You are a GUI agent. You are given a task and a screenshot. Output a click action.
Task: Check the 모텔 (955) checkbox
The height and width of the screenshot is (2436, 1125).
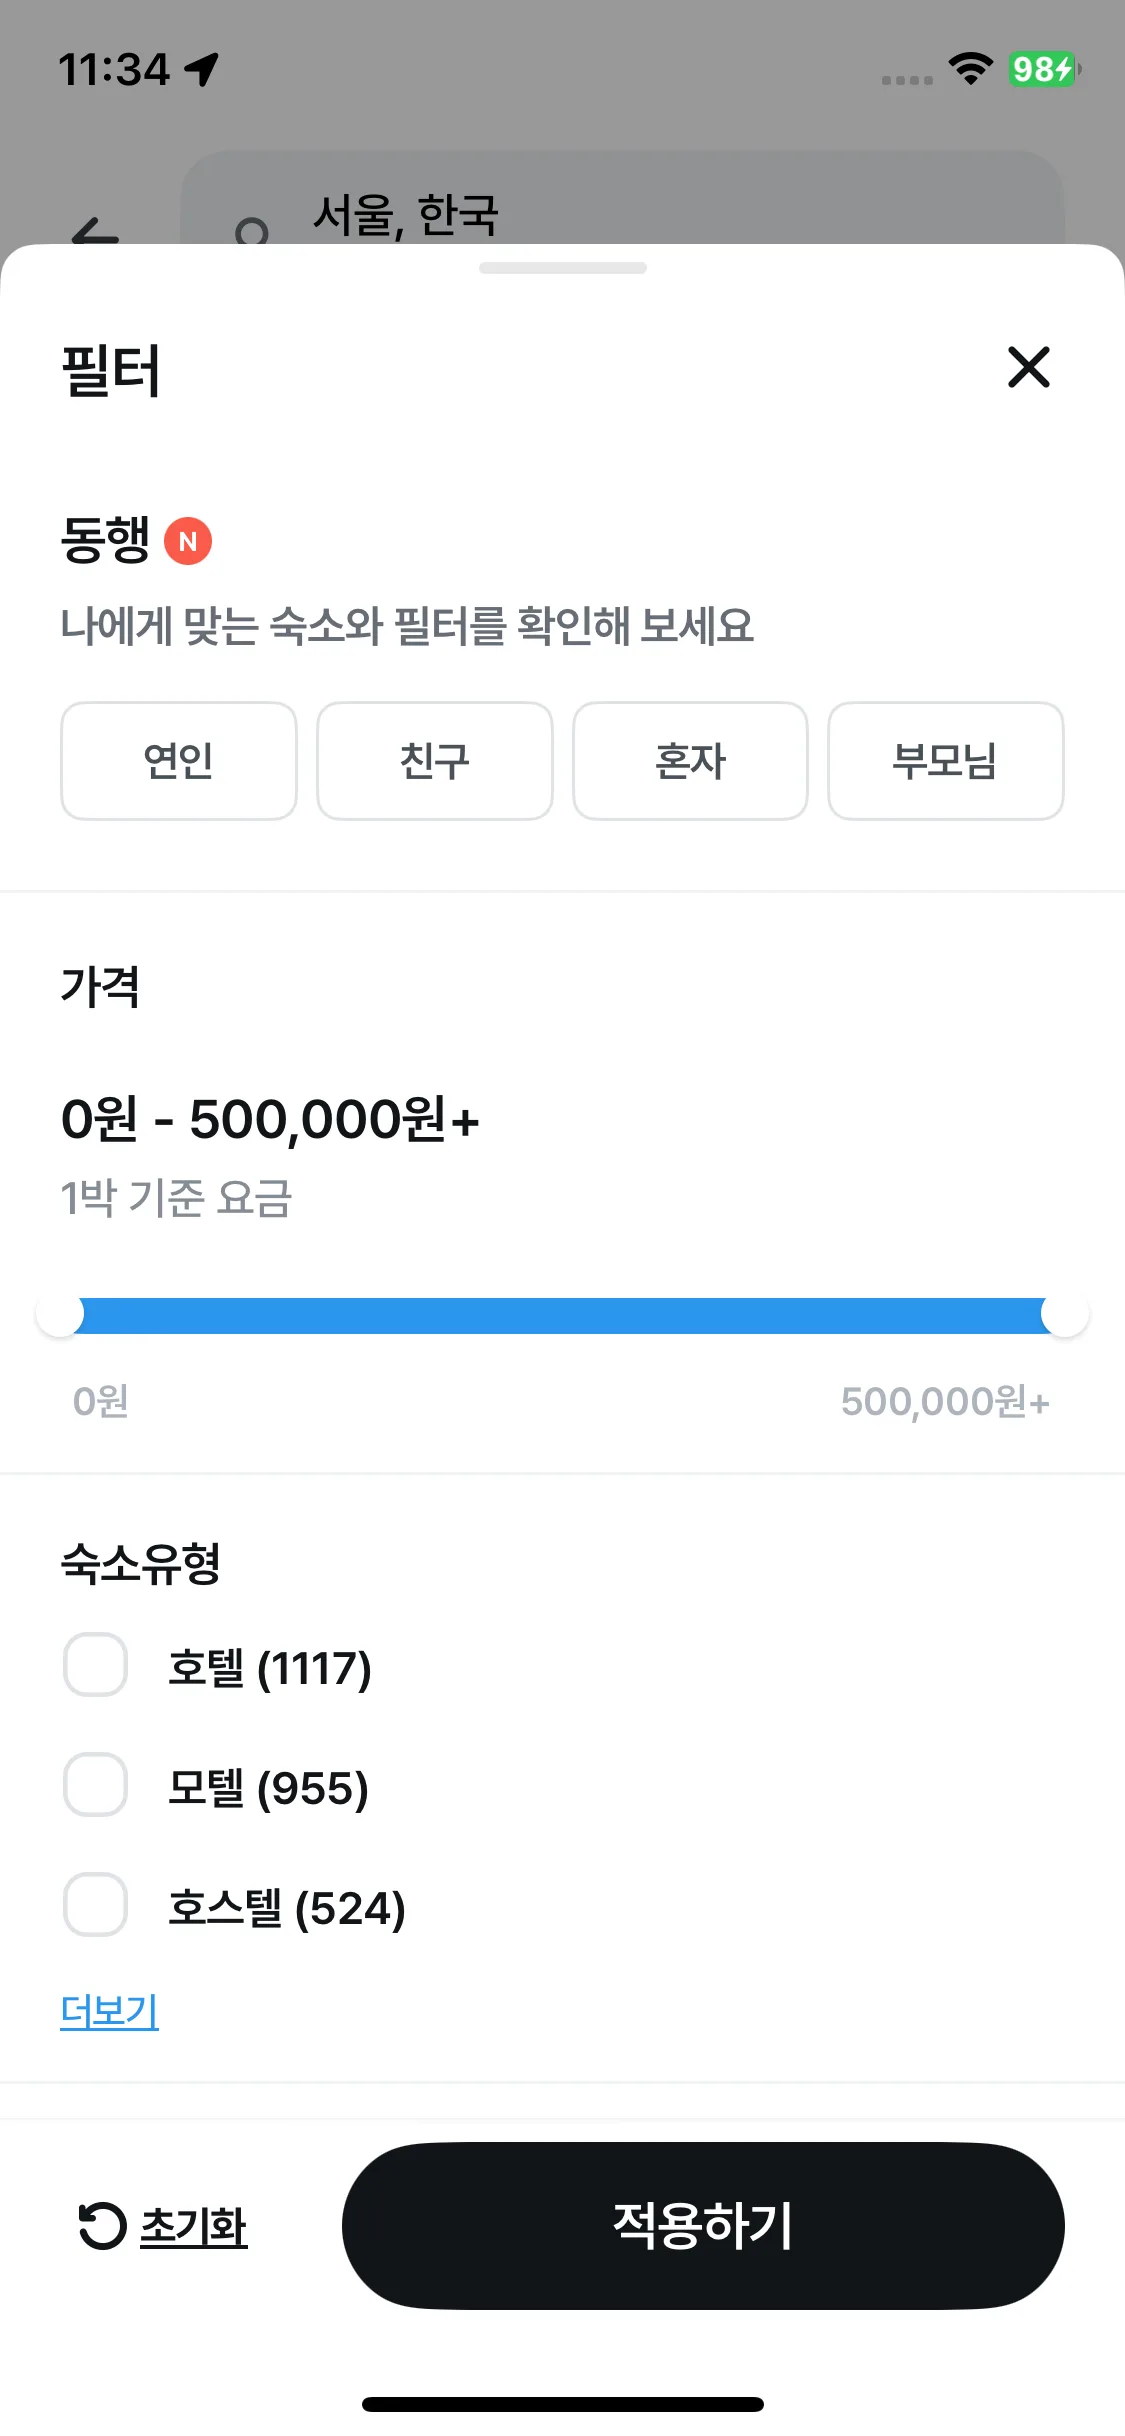coord(95,1785)
